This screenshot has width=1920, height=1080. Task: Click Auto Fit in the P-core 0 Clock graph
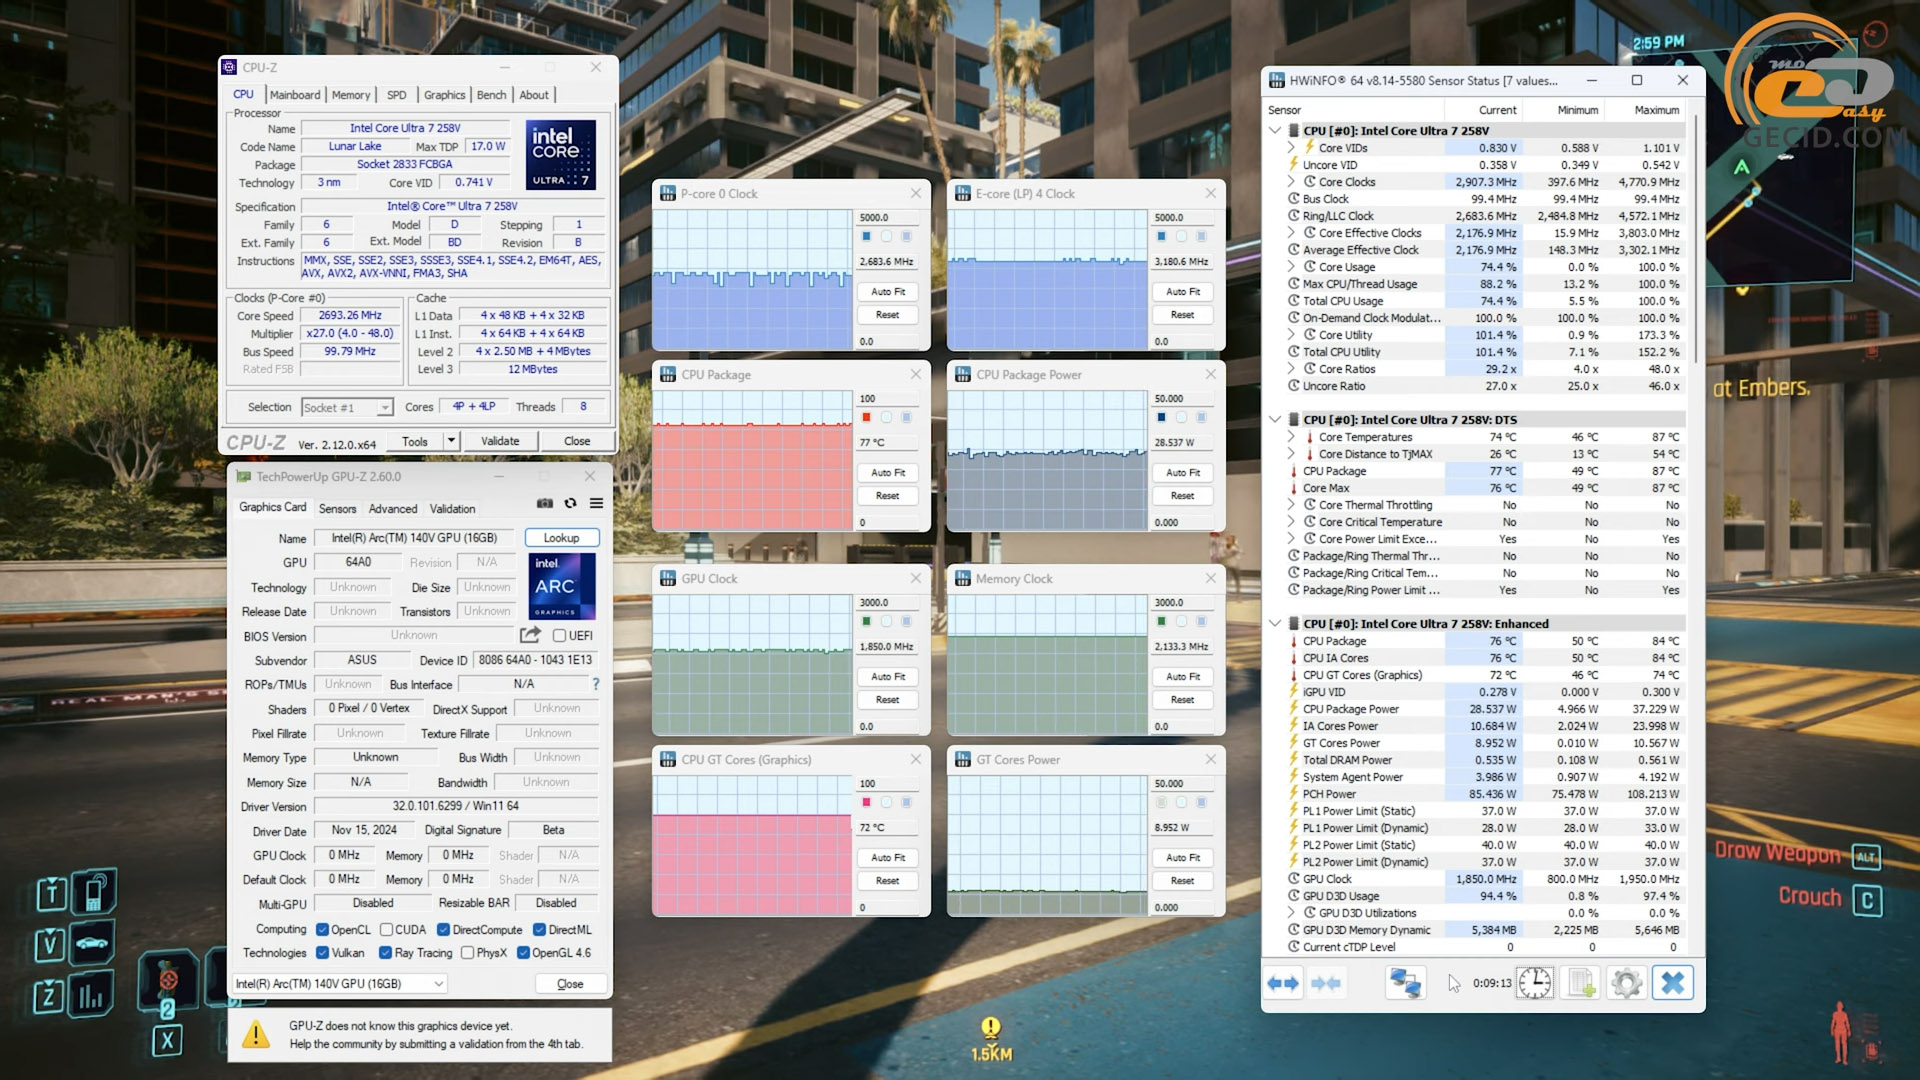888,292
